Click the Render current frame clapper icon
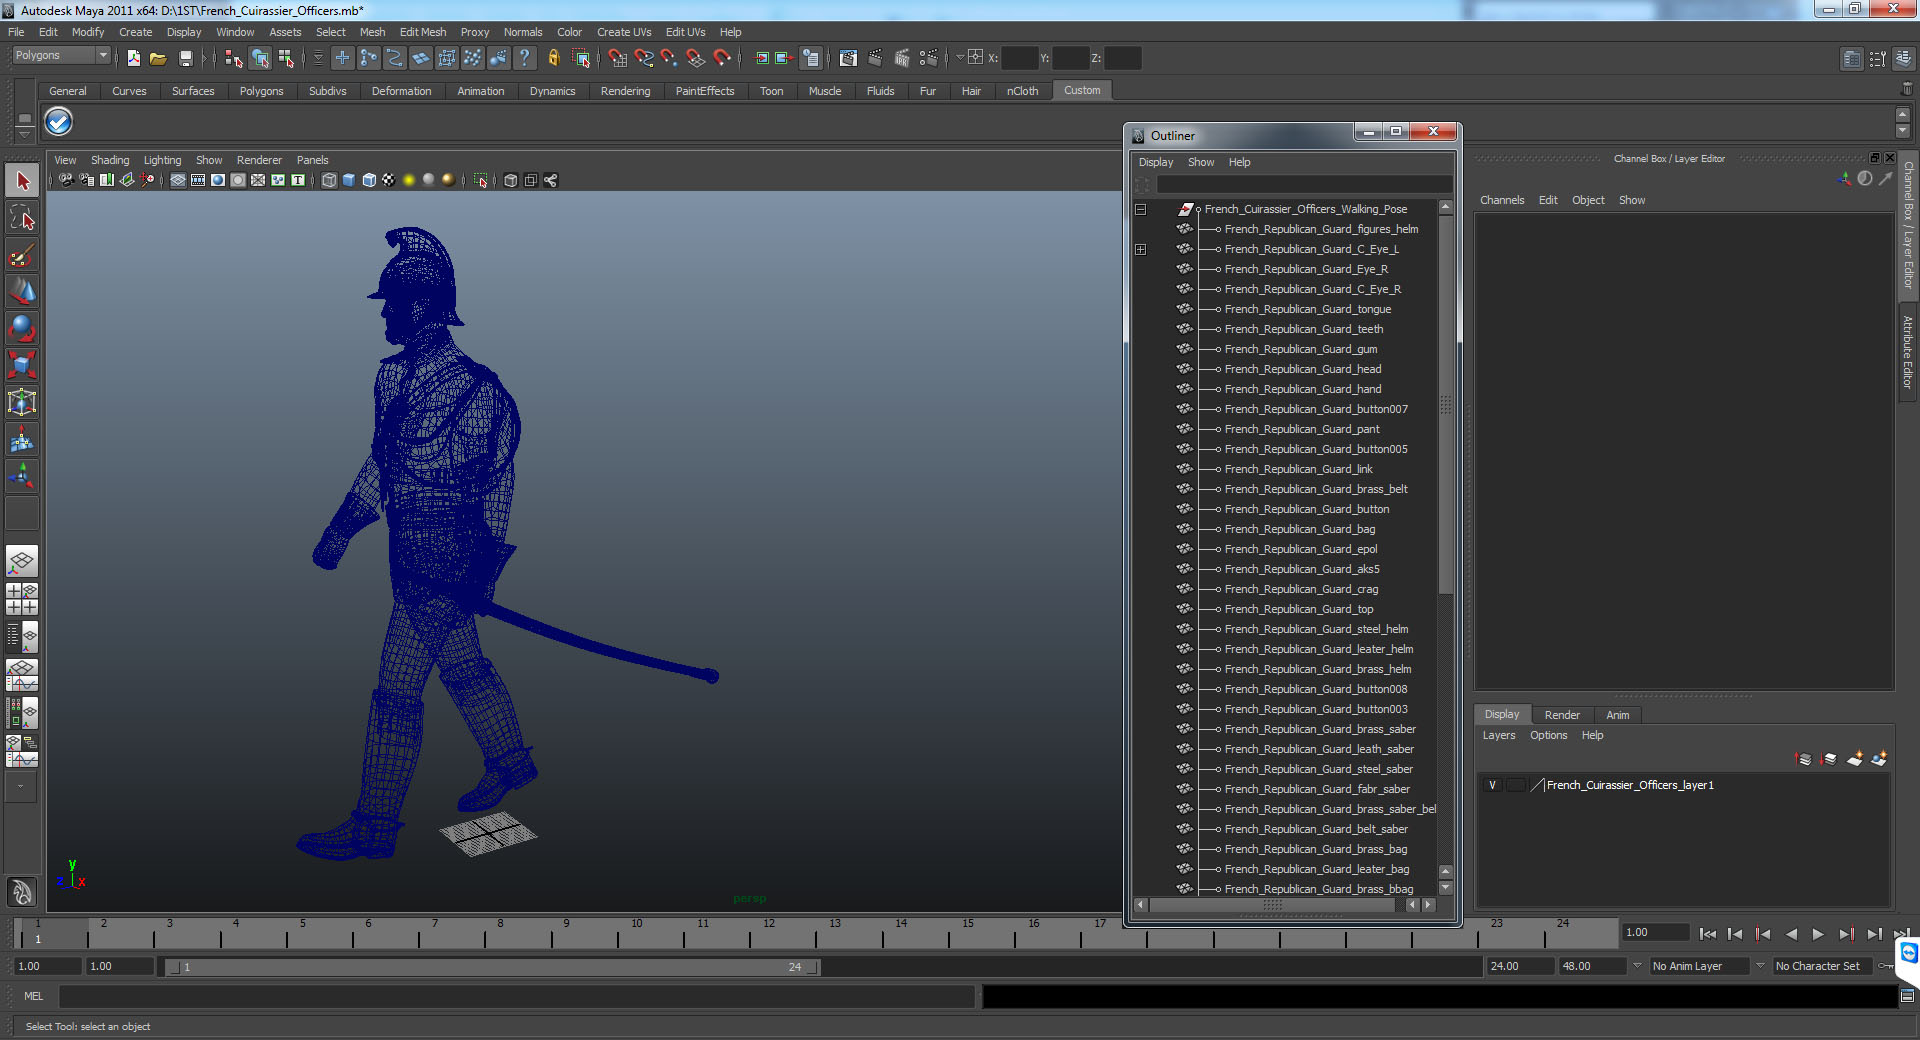1920x1040 pixels. click(x=875, y=58)
